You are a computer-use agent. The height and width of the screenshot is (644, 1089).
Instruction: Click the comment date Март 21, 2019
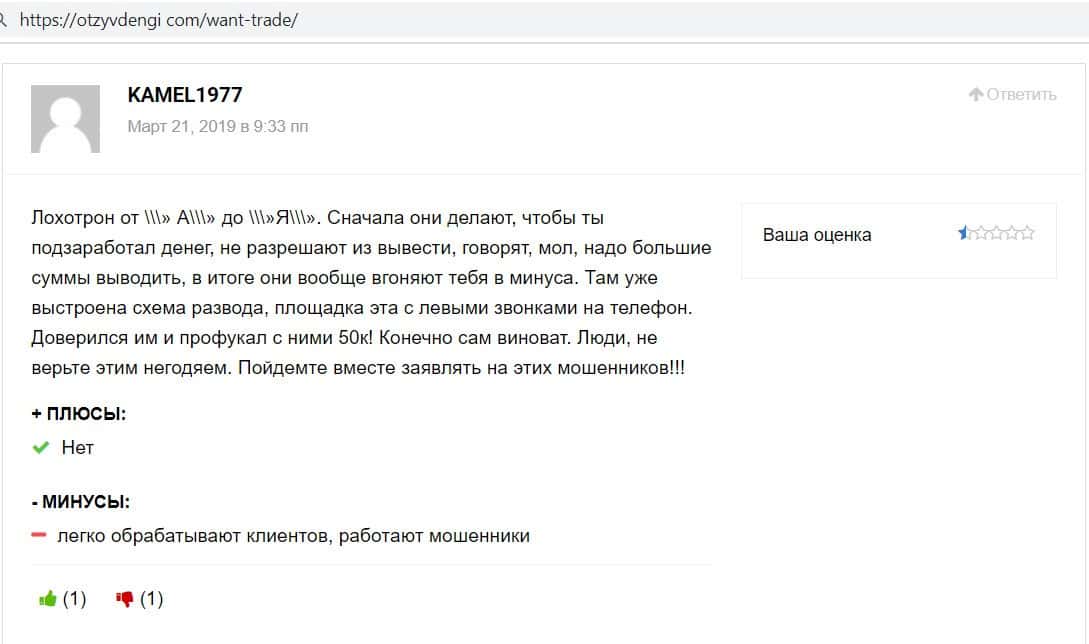[218, 127]
